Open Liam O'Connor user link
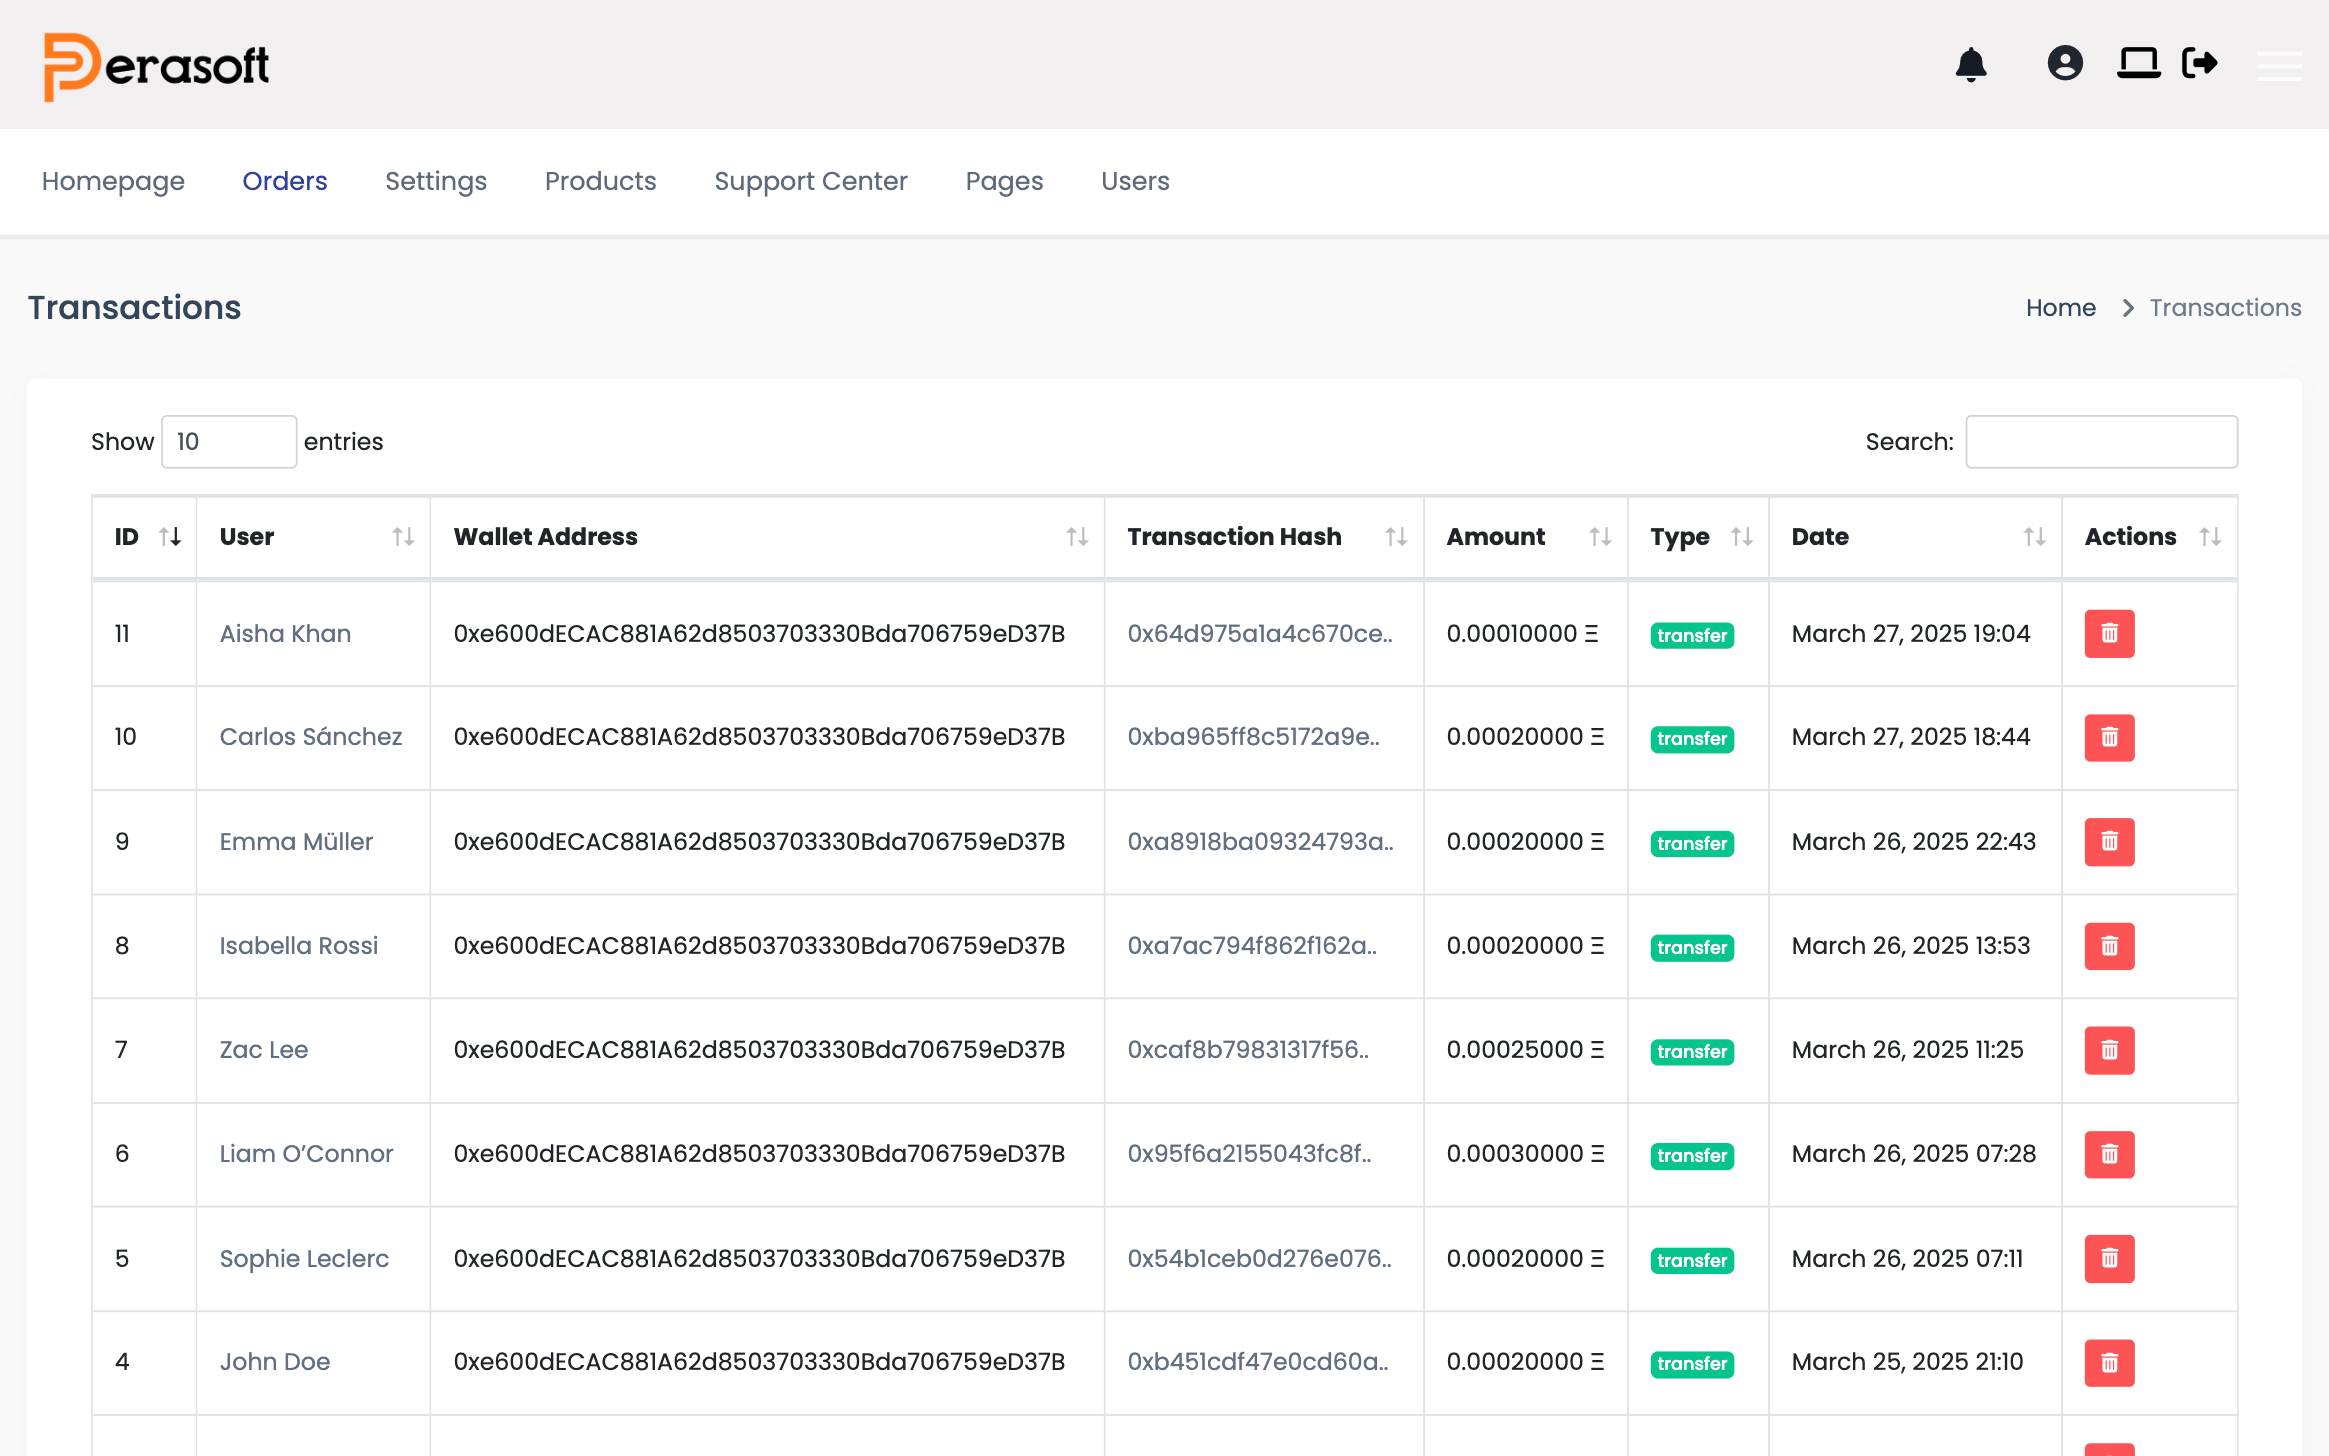This screenshot has height=1456, width=2329. pos(306,1154)
